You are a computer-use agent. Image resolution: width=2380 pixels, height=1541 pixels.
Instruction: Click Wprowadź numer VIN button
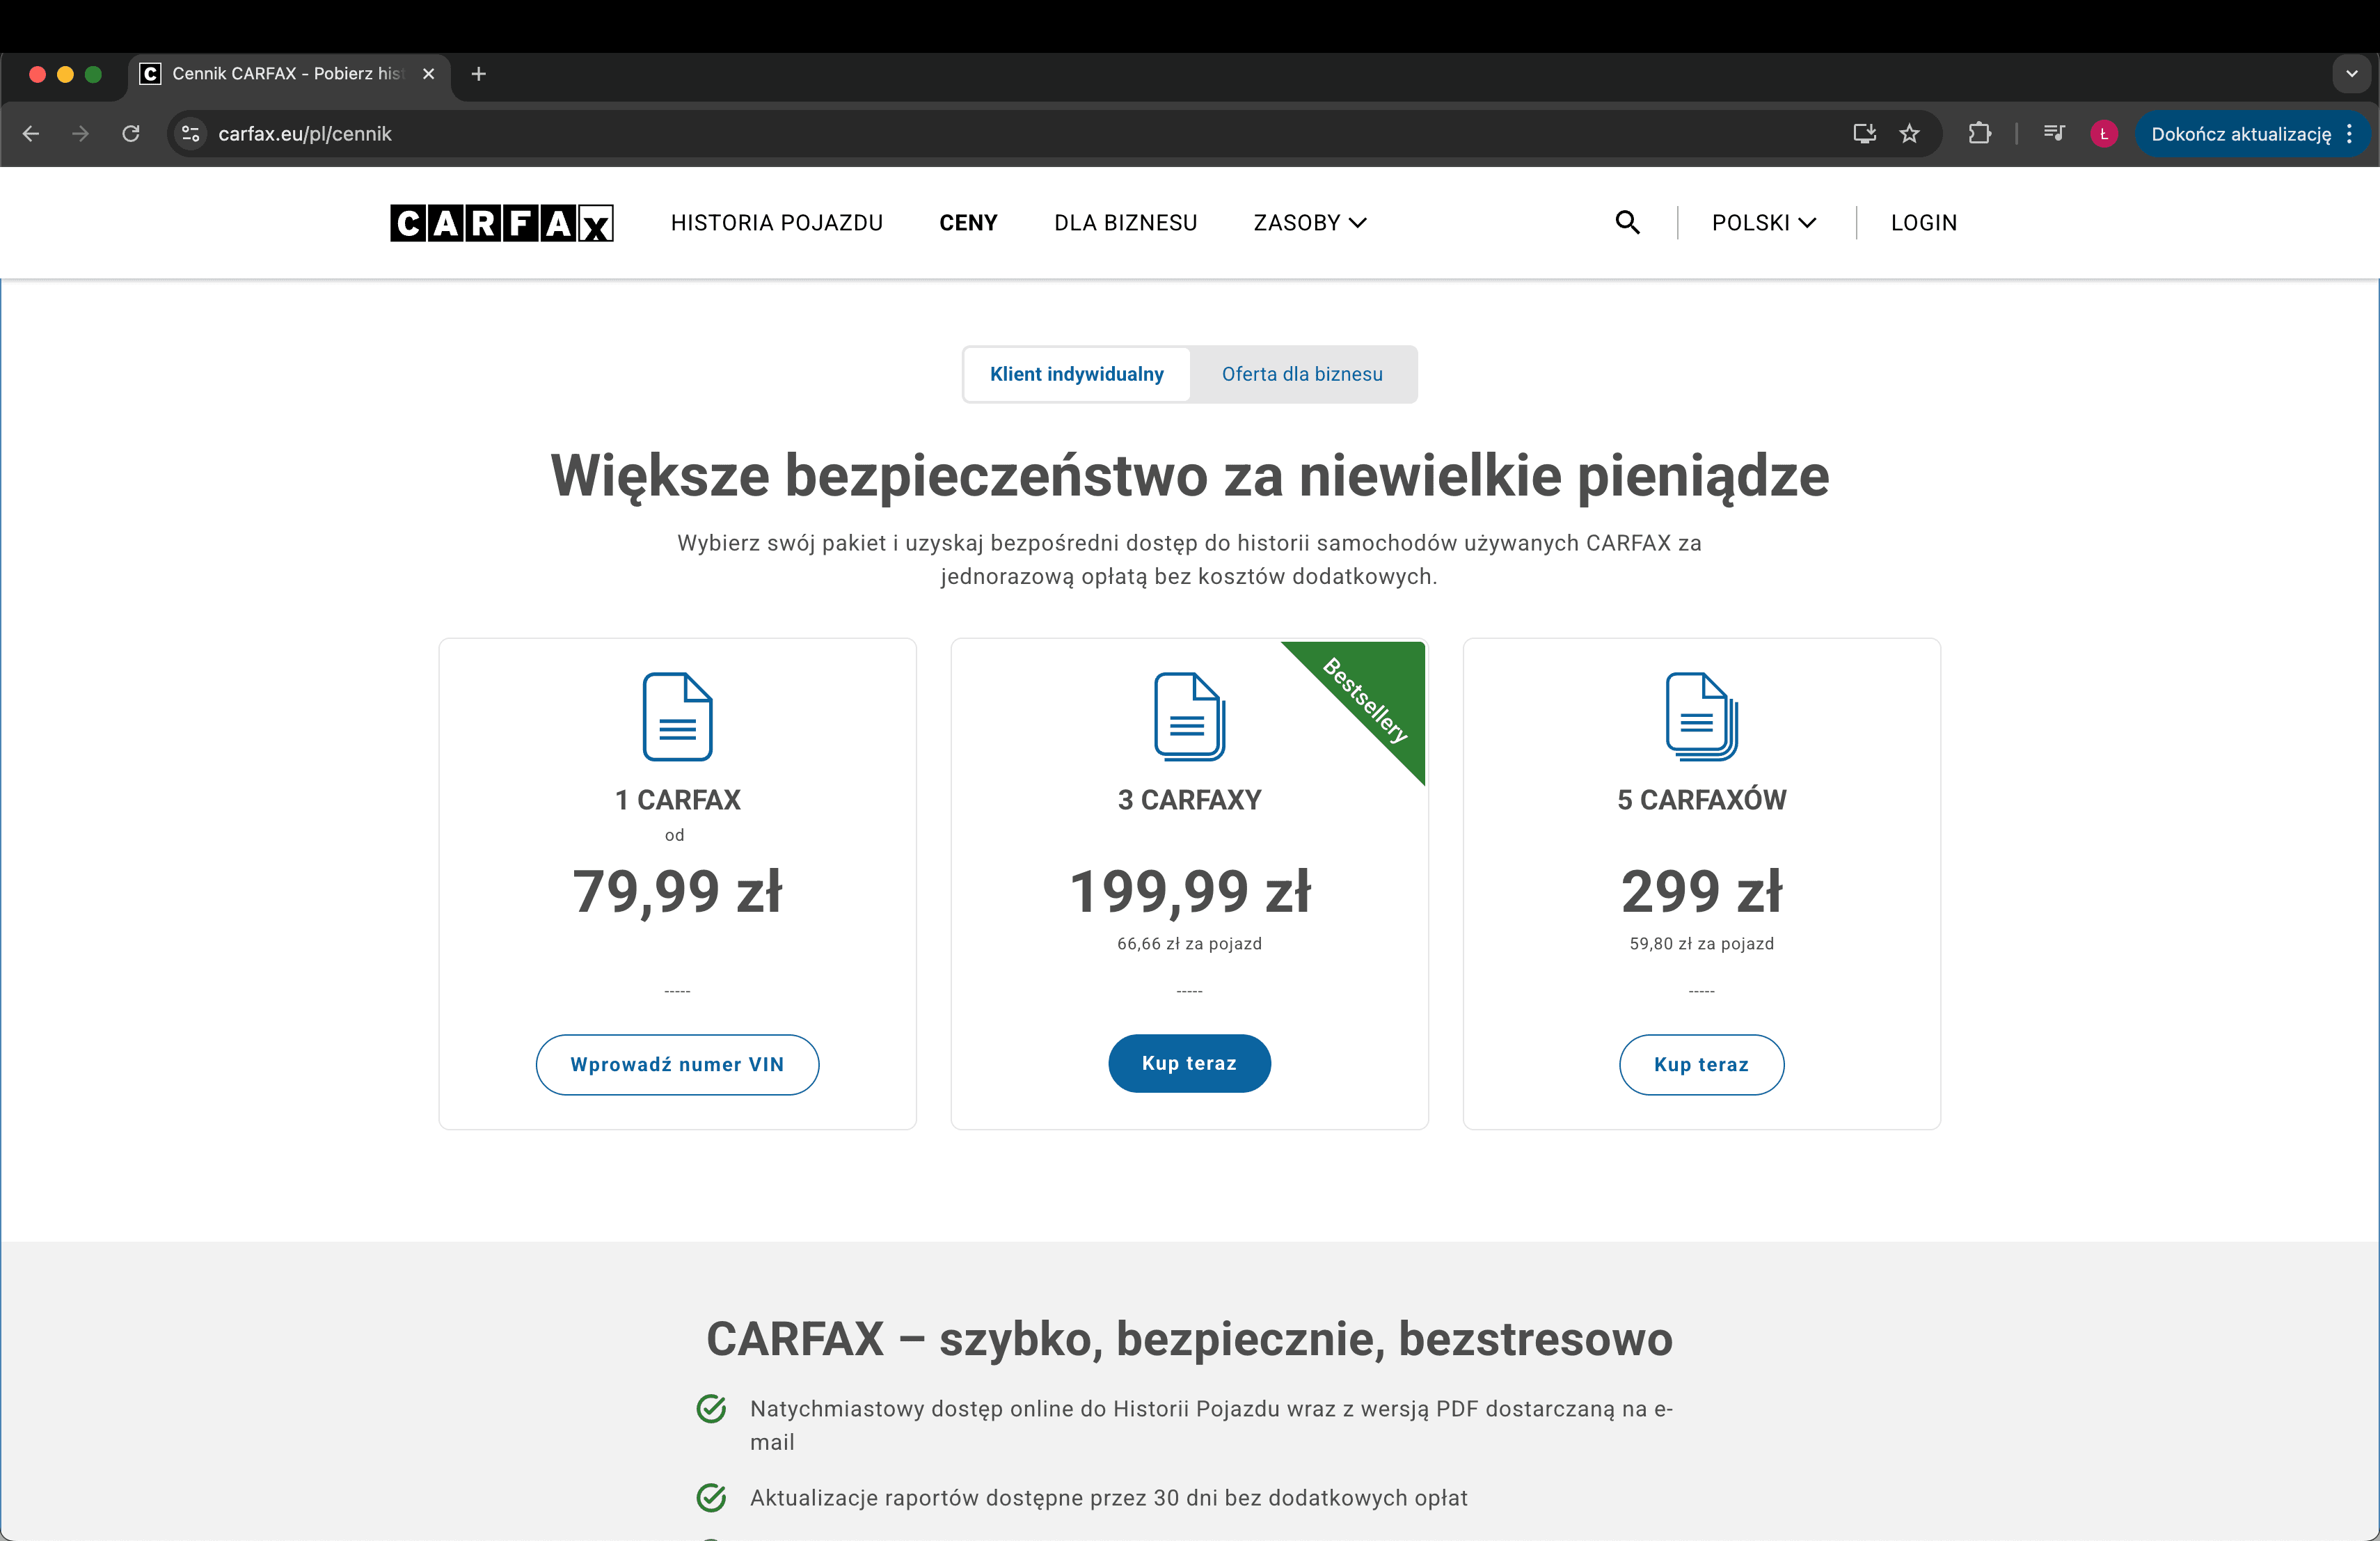677,1064
